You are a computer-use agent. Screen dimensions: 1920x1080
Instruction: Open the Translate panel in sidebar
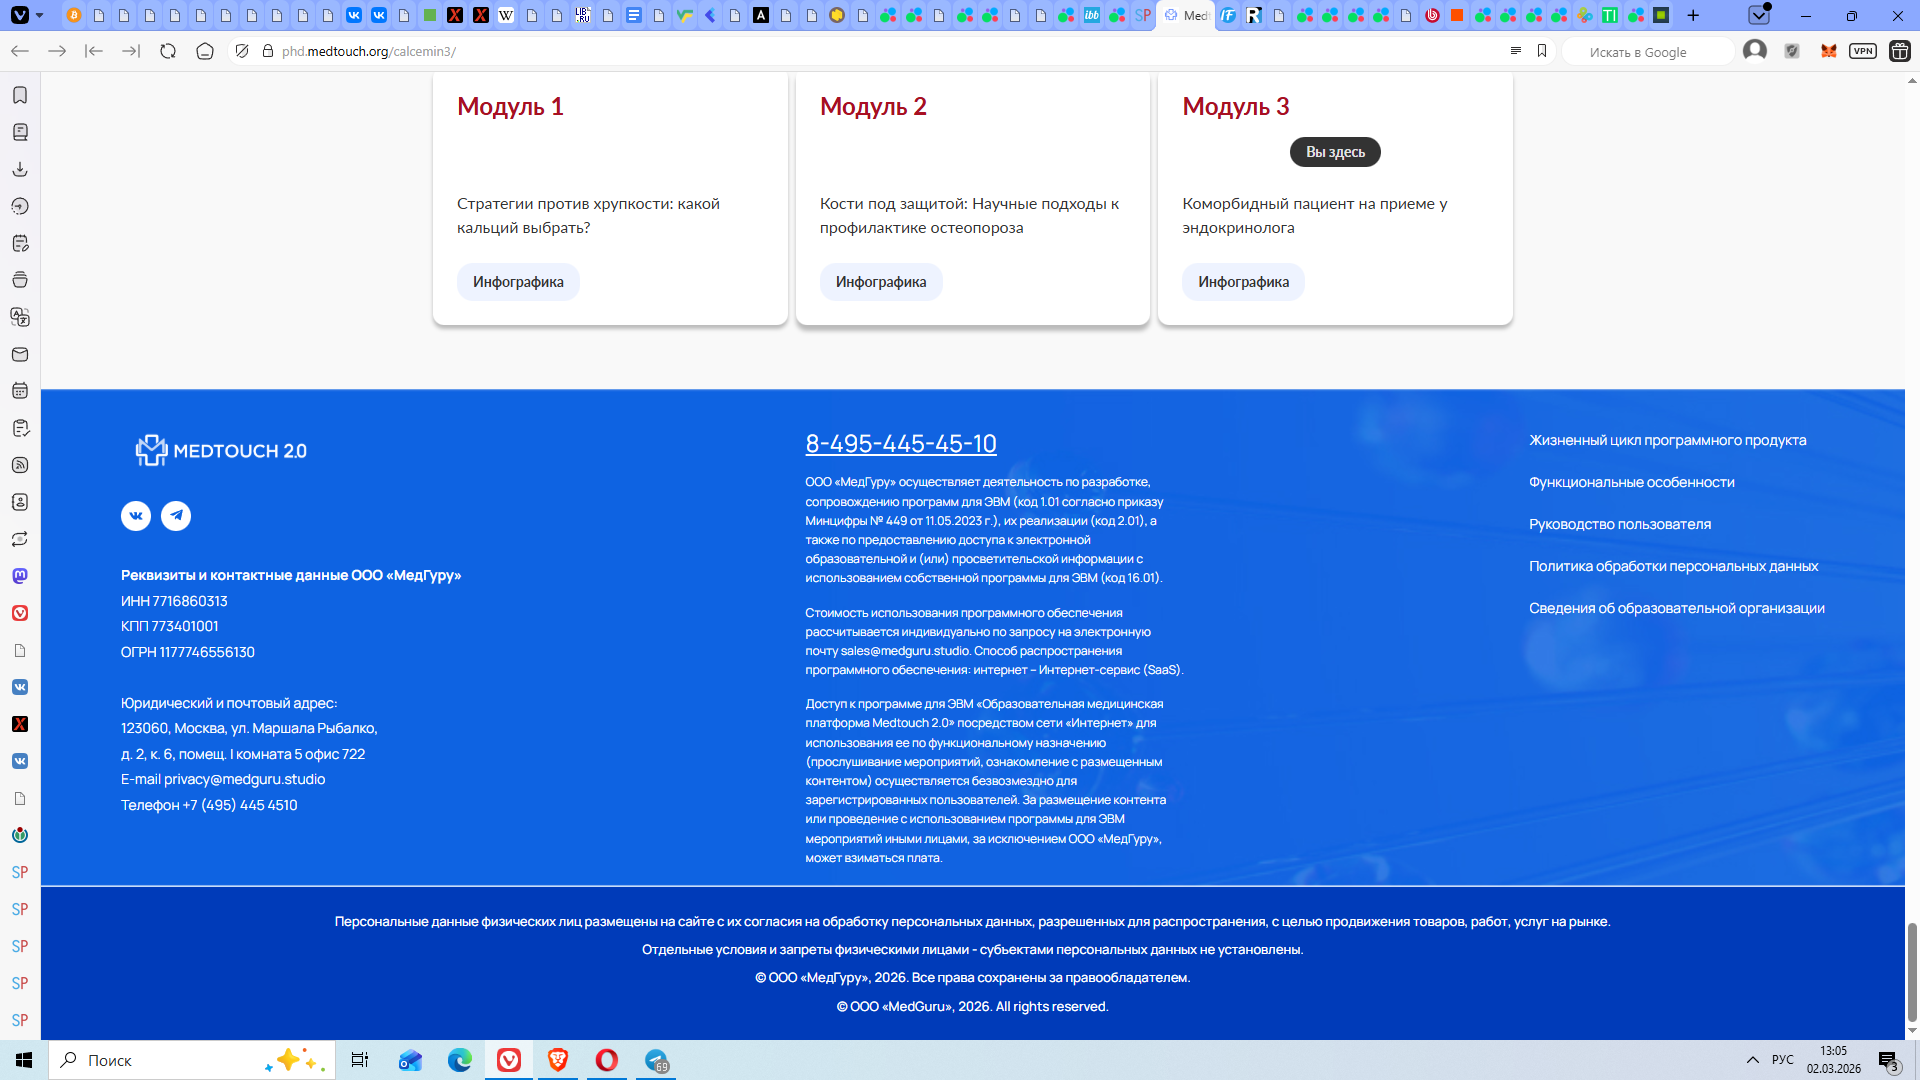20,317
